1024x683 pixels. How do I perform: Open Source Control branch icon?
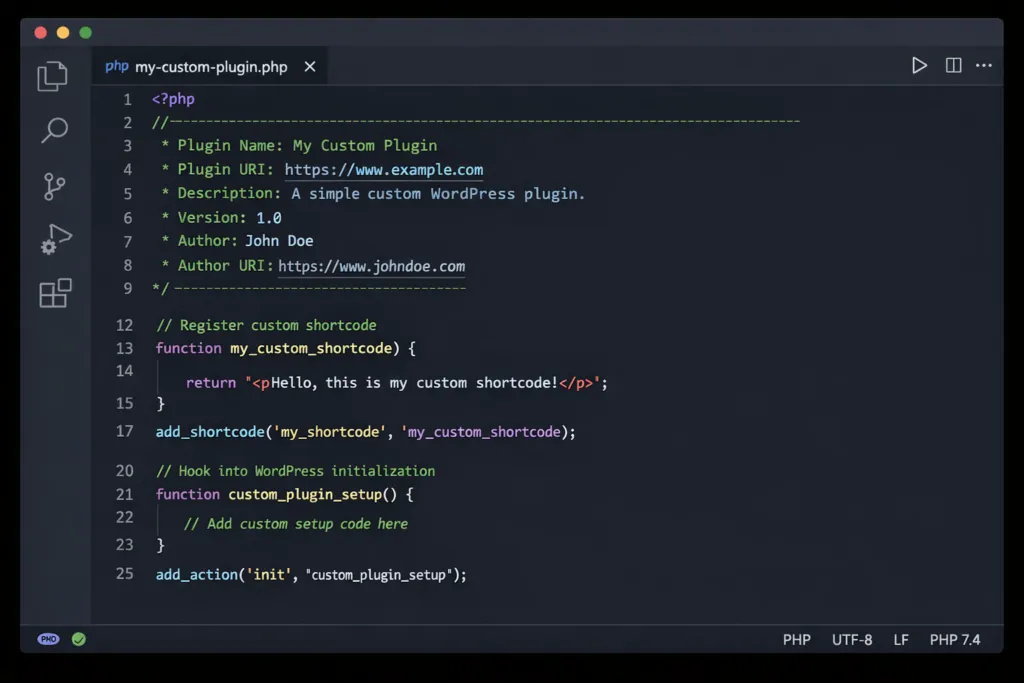tap(54, 186)
